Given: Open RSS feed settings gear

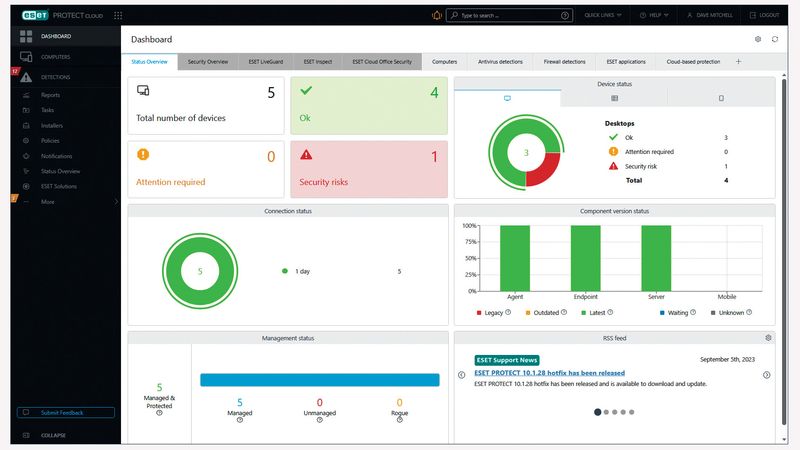Looking at the screenshot, I should (768, 338).
